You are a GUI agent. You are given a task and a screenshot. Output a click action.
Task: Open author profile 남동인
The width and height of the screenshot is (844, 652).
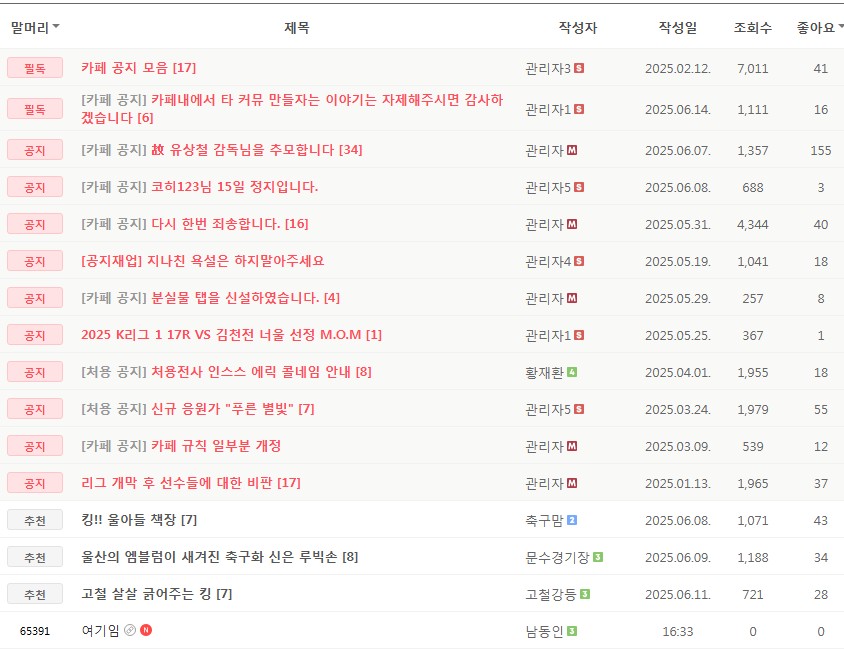click(x=545, y=632)
